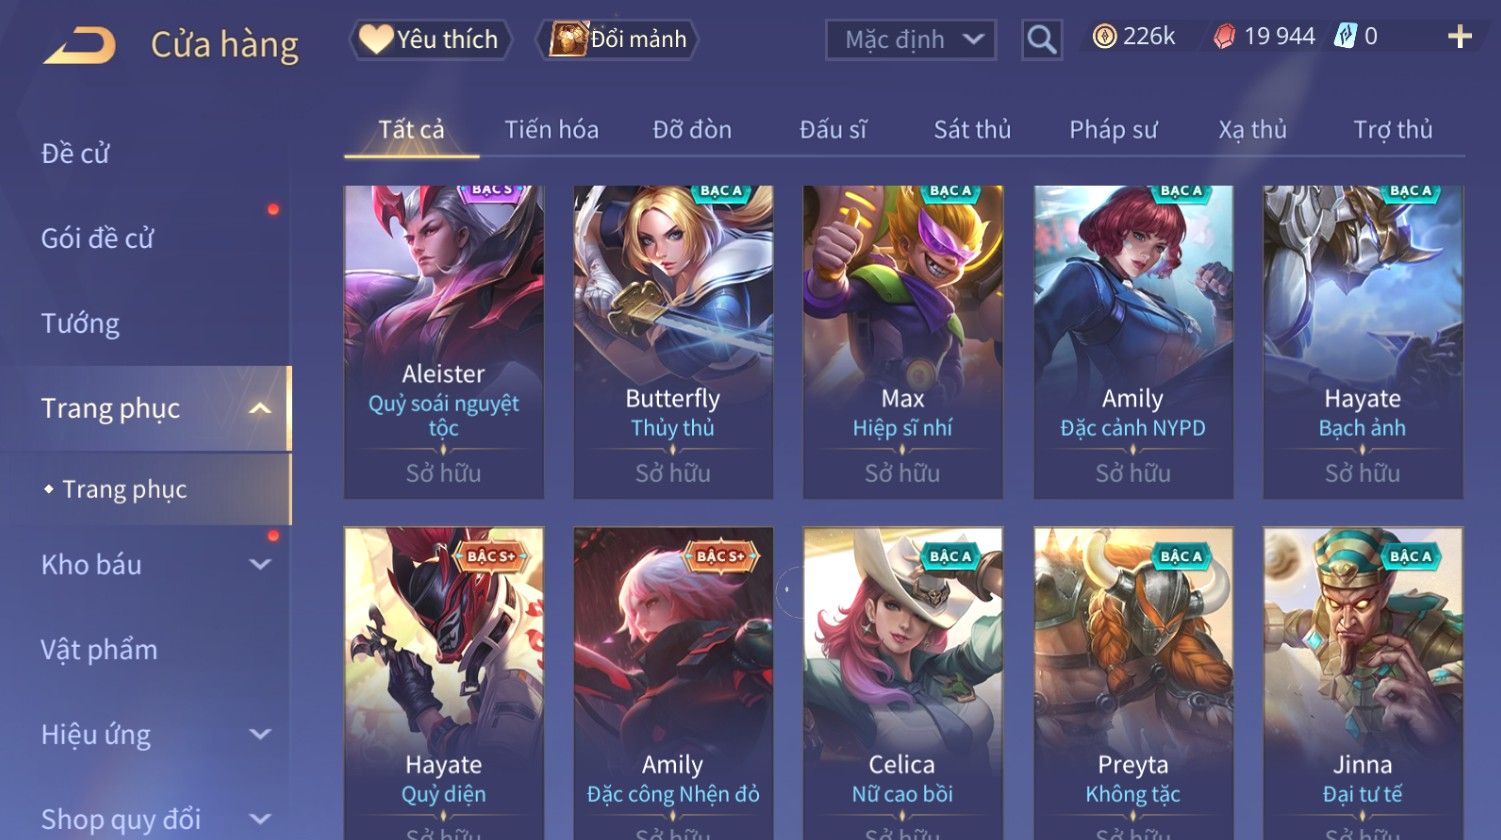Select Celica Nữ cao bồi skin card
This screenshot has height=840, width=1501.
point(903,684)
